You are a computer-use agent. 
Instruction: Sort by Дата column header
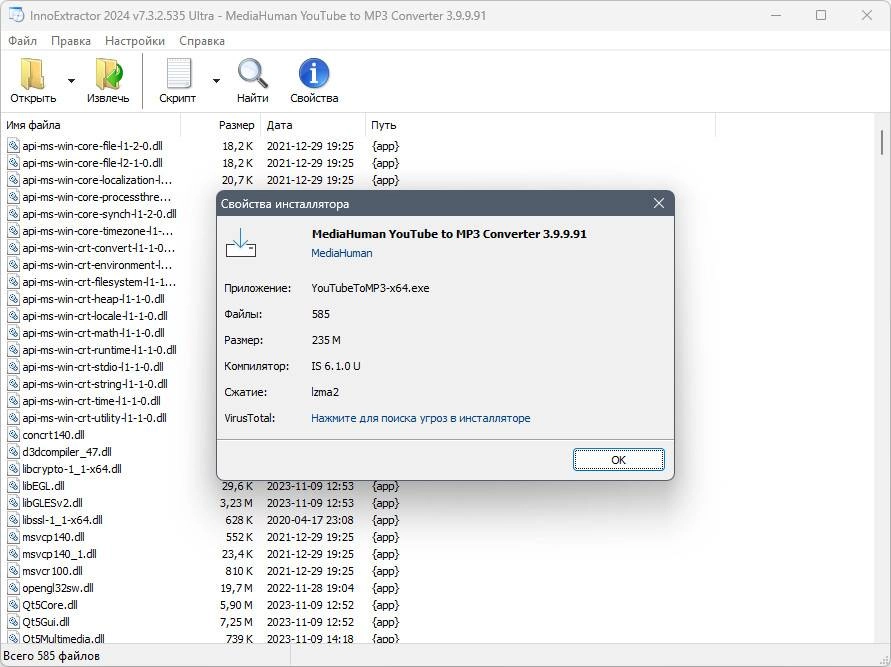coord(313,125)
